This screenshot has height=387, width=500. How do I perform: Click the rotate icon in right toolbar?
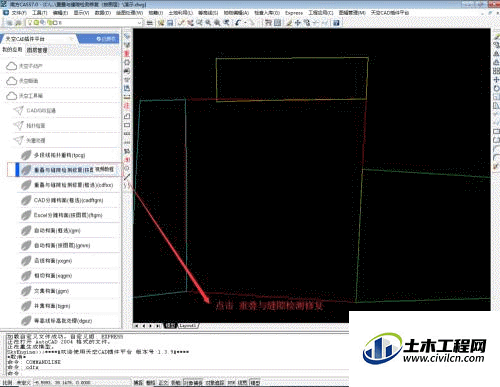496,88
